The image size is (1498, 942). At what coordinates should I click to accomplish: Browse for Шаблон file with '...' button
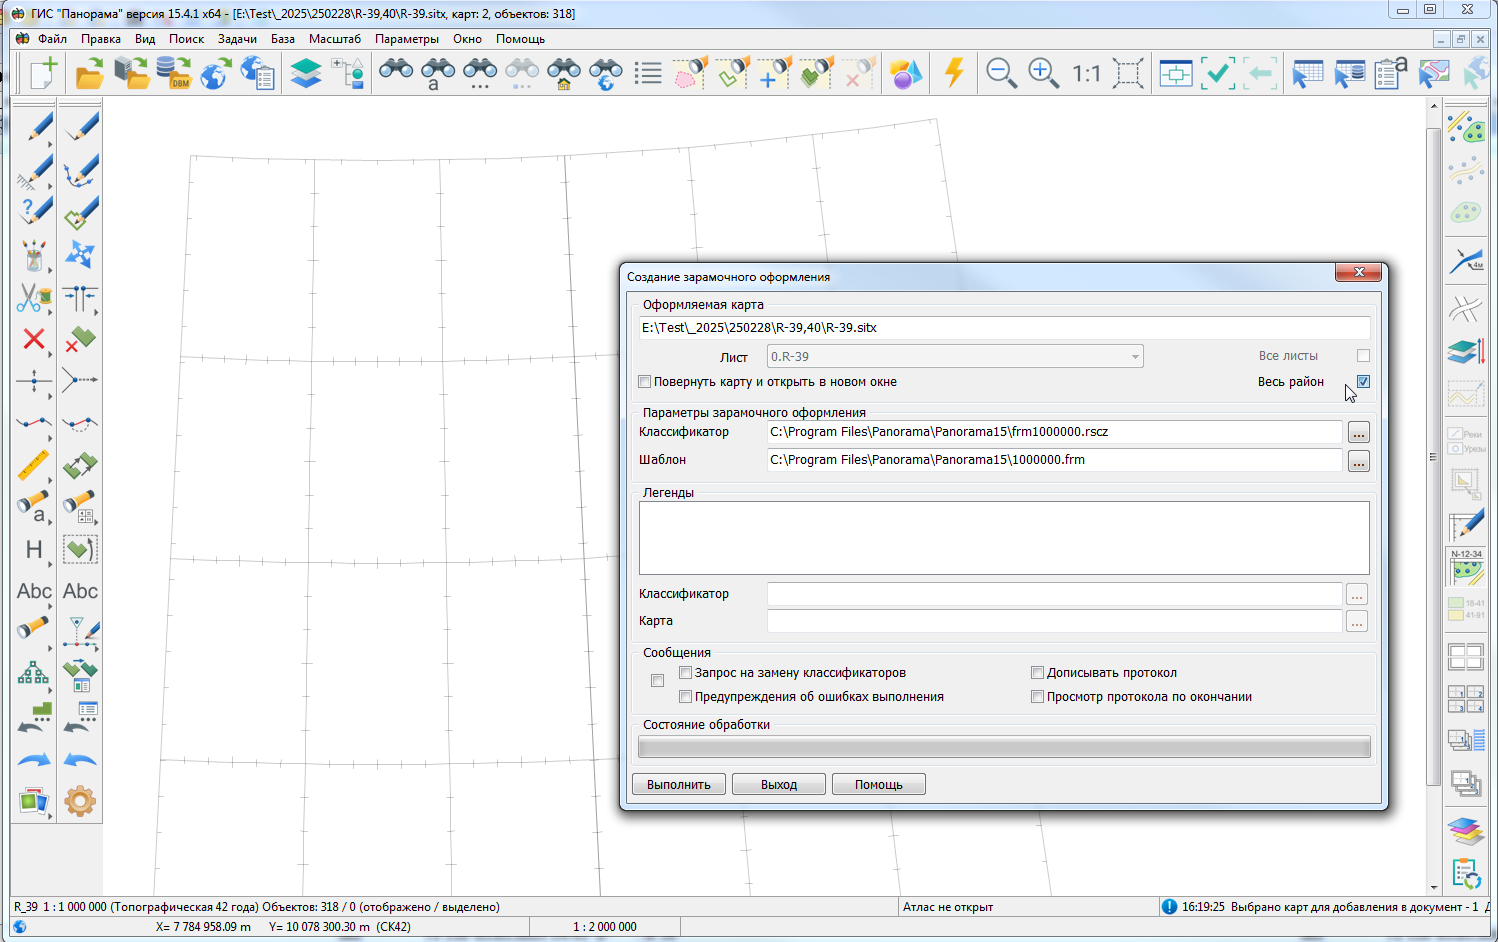tap(1358, 461)
